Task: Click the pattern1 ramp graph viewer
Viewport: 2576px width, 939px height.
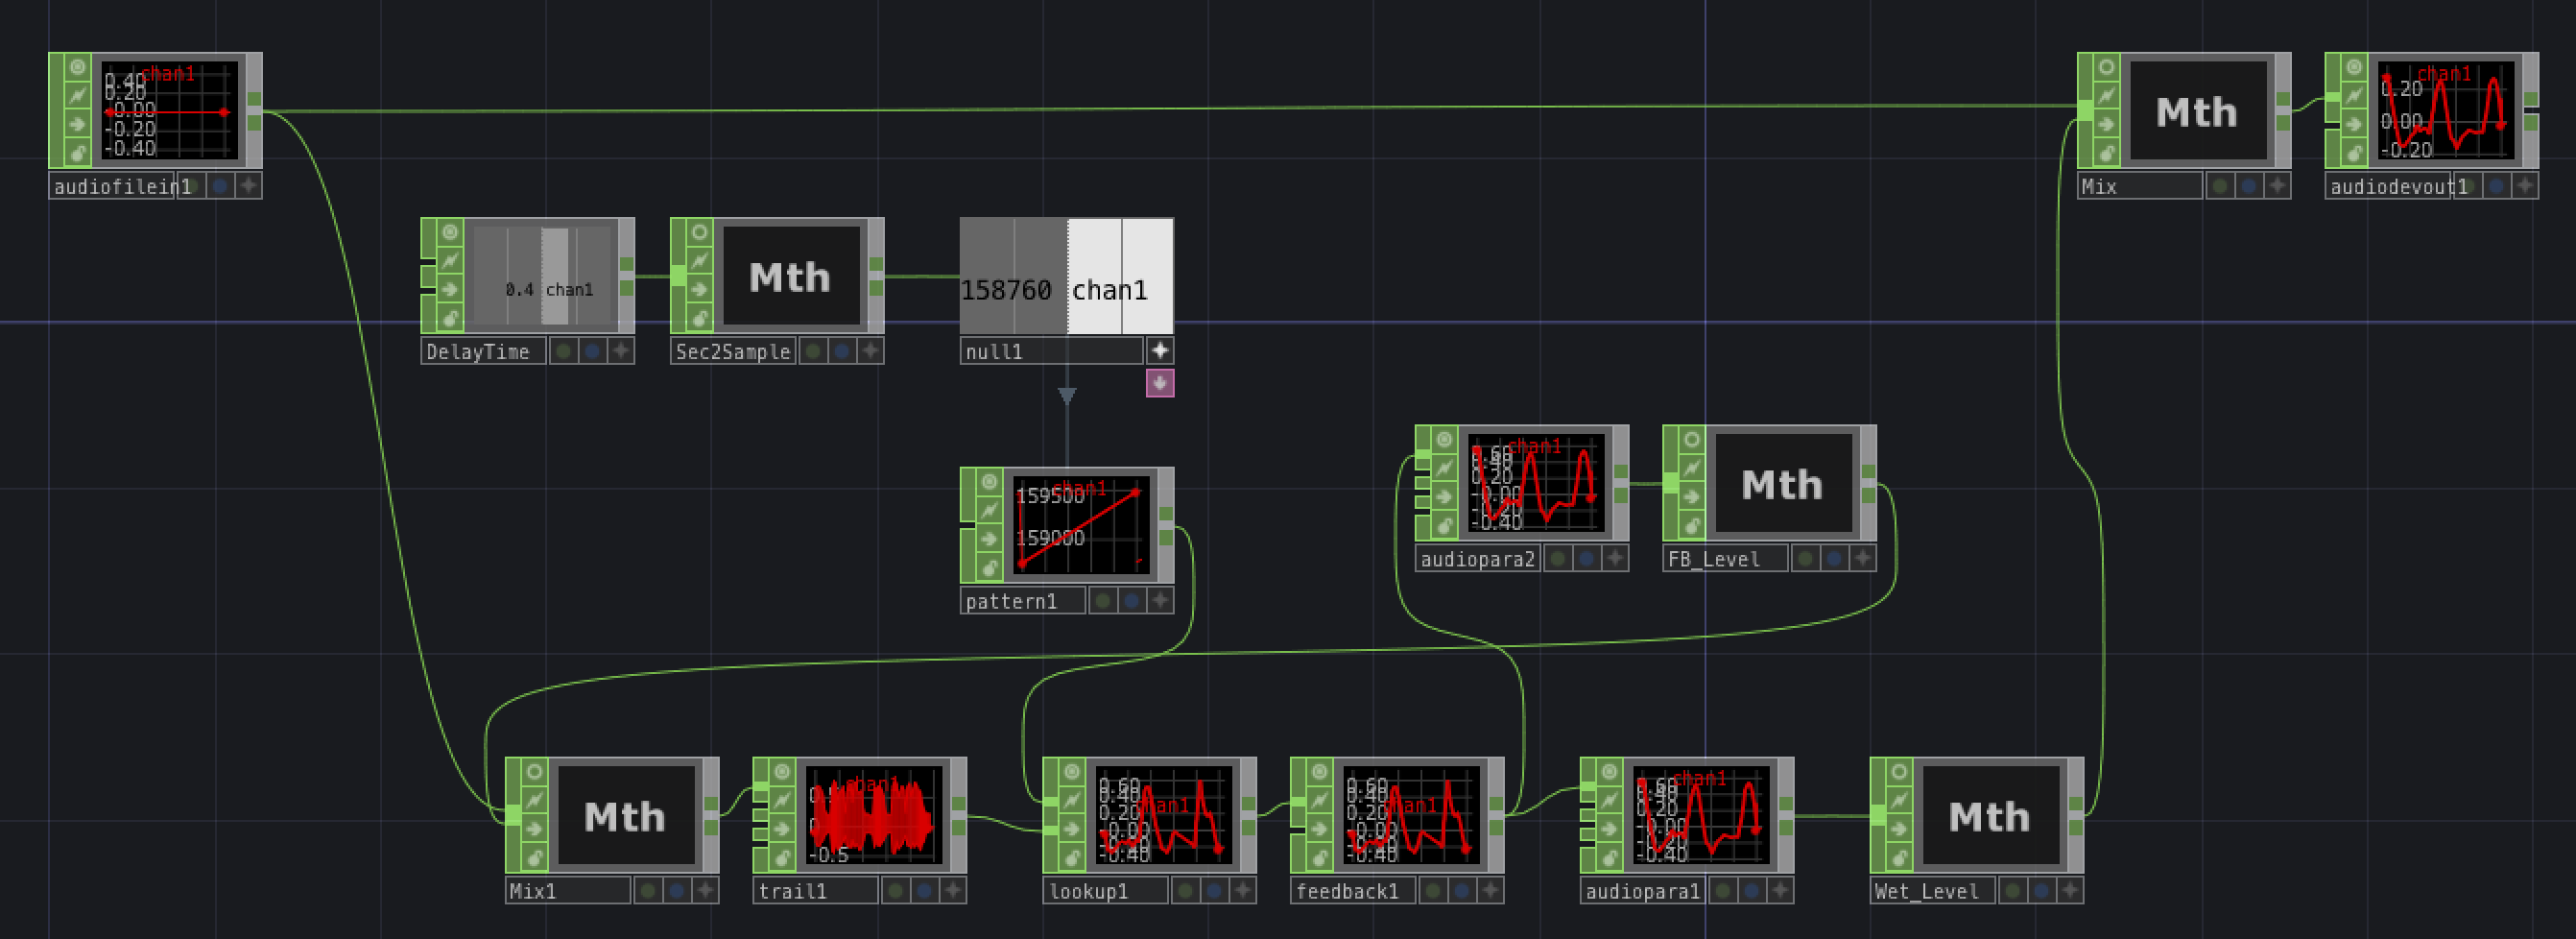Action: pyautogui.click(x=1081, y=525)
